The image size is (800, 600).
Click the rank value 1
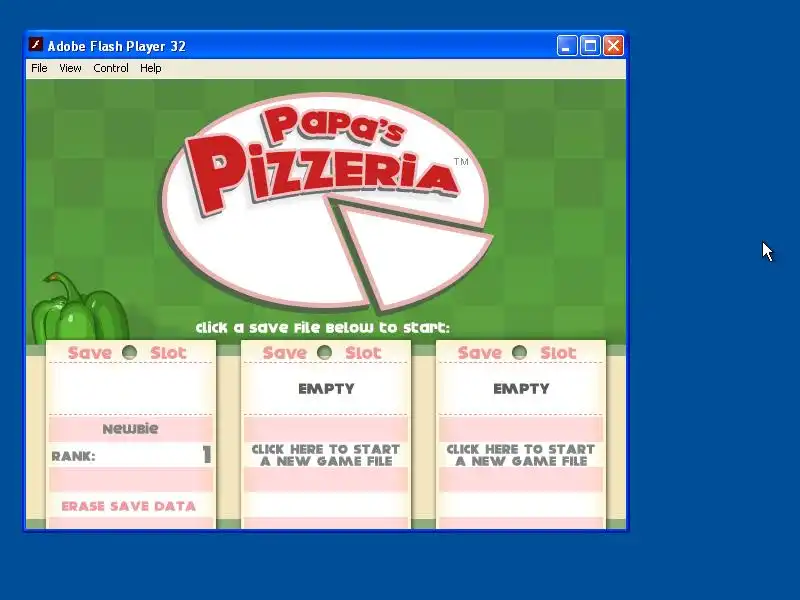tap(207, 454)
